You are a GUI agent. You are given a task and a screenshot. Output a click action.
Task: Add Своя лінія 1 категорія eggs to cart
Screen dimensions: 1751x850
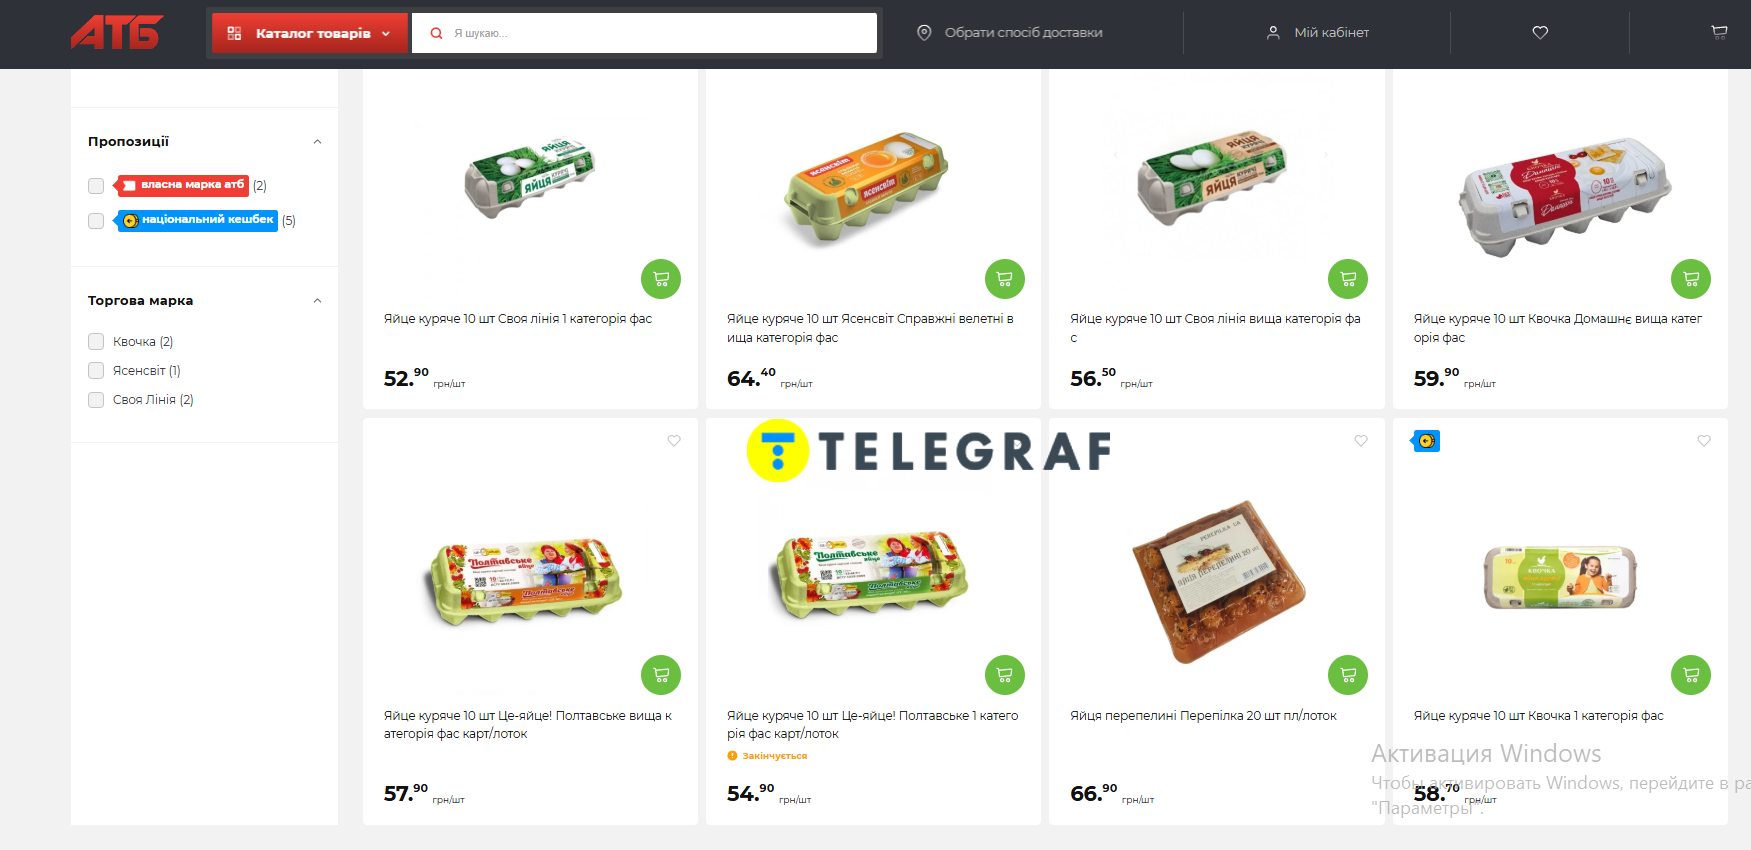click(661, 279)
